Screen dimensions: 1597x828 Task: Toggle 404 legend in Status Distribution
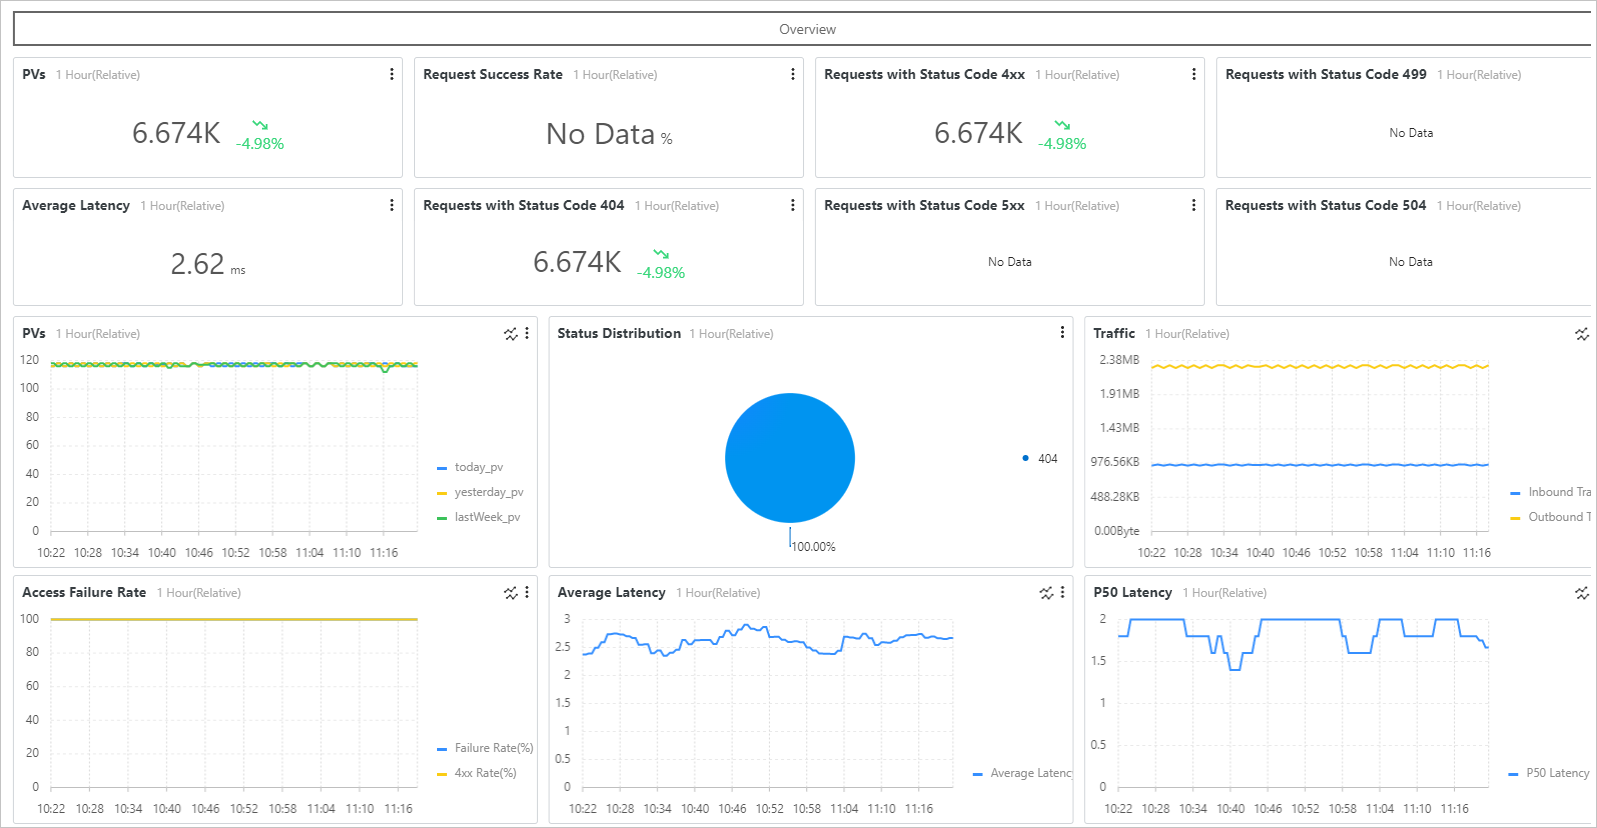(x=1040, y=459)
